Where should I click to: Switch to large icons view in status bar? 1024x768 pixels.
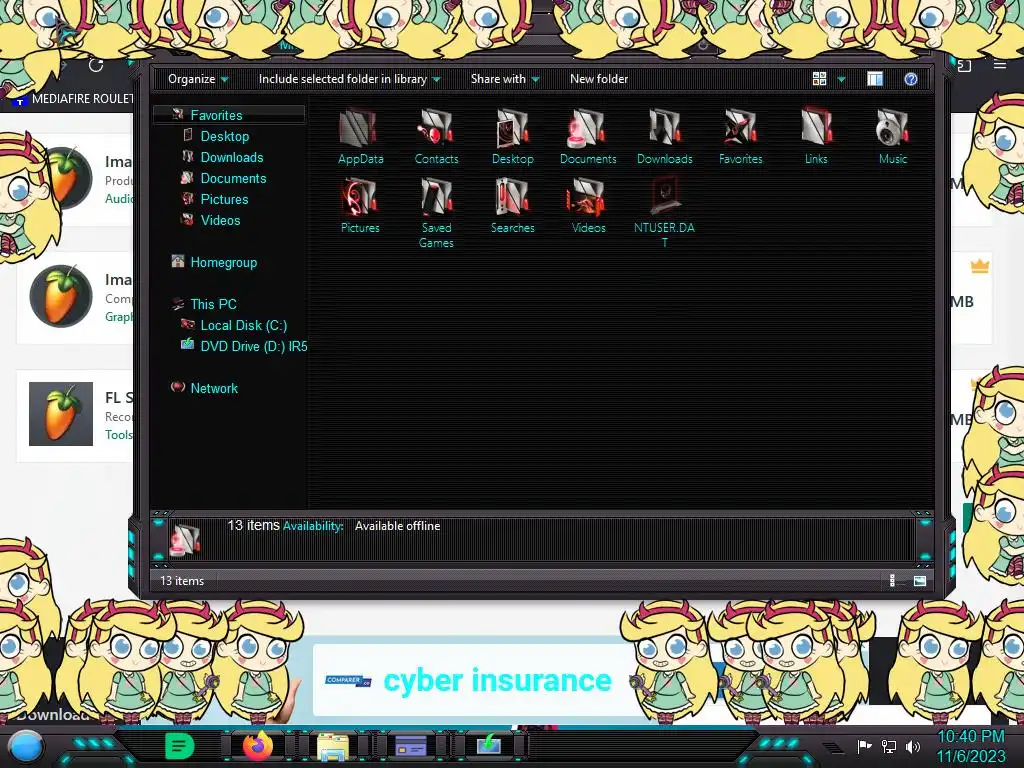(920, 581)
